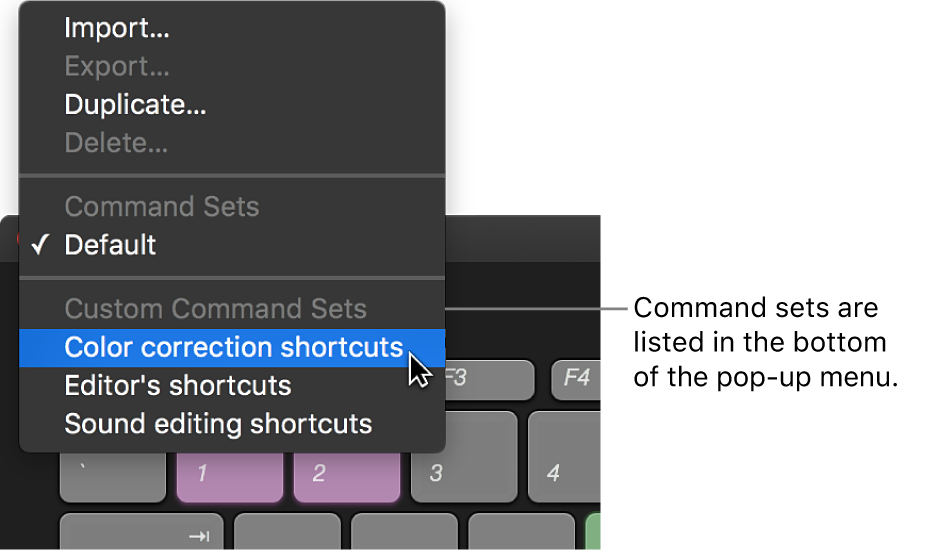
Task: Switch to the Editor's shortcuts command set
Action: (178, 386)
